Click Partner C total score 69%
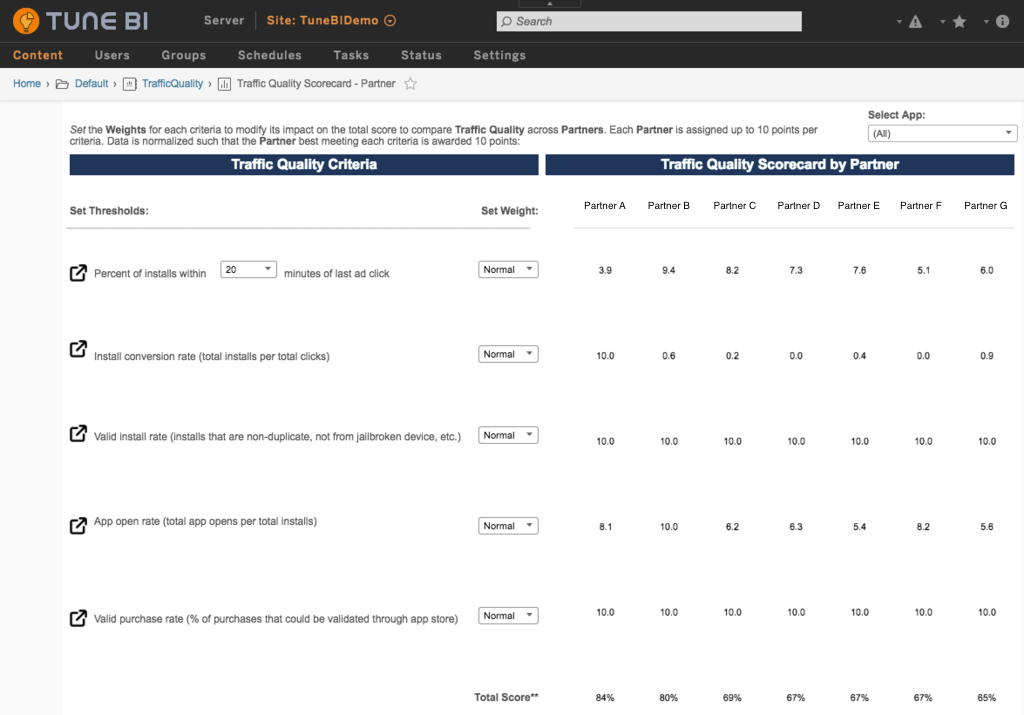The height and width of the screenshot is (715, 1024). 732,697
